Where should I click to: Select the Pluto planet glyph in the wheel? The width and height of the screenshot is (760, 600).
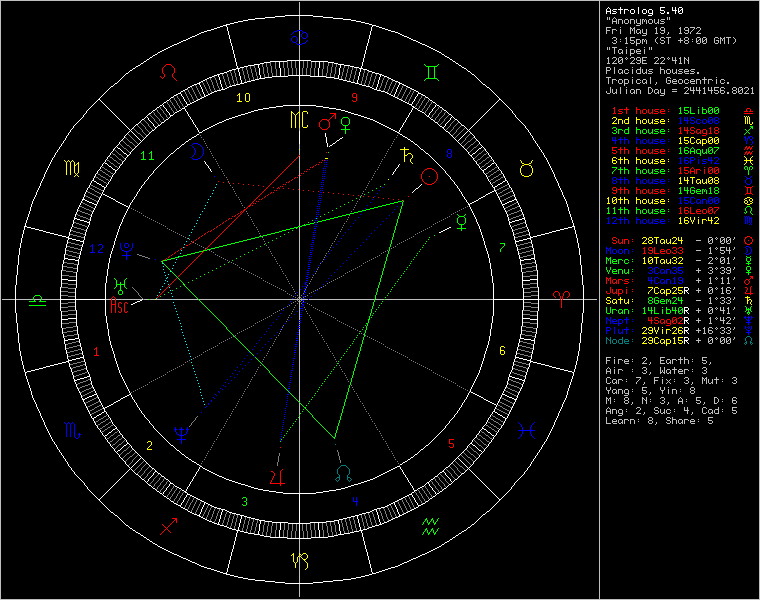click(x=127, y=251)
